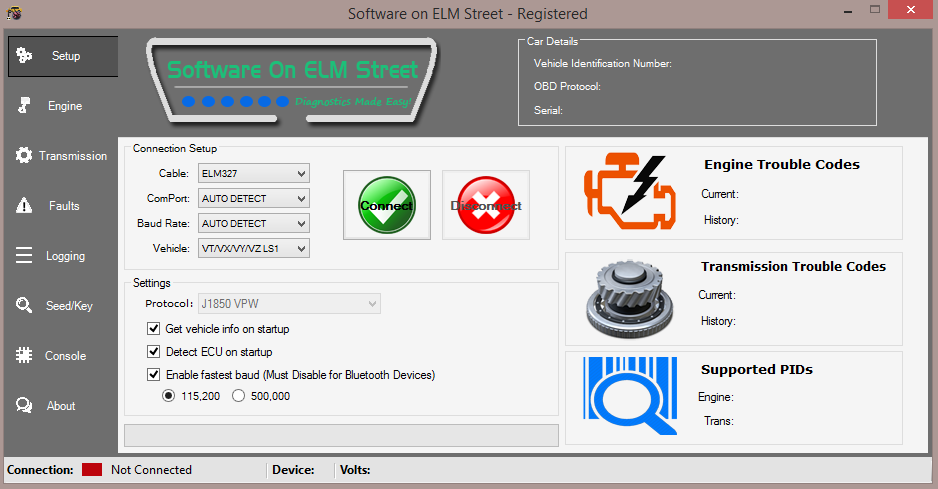Click the Supported PIDs heading
The width and height of the screenshot is (938, 489).
pyautogui.click(x=757, y=370)
